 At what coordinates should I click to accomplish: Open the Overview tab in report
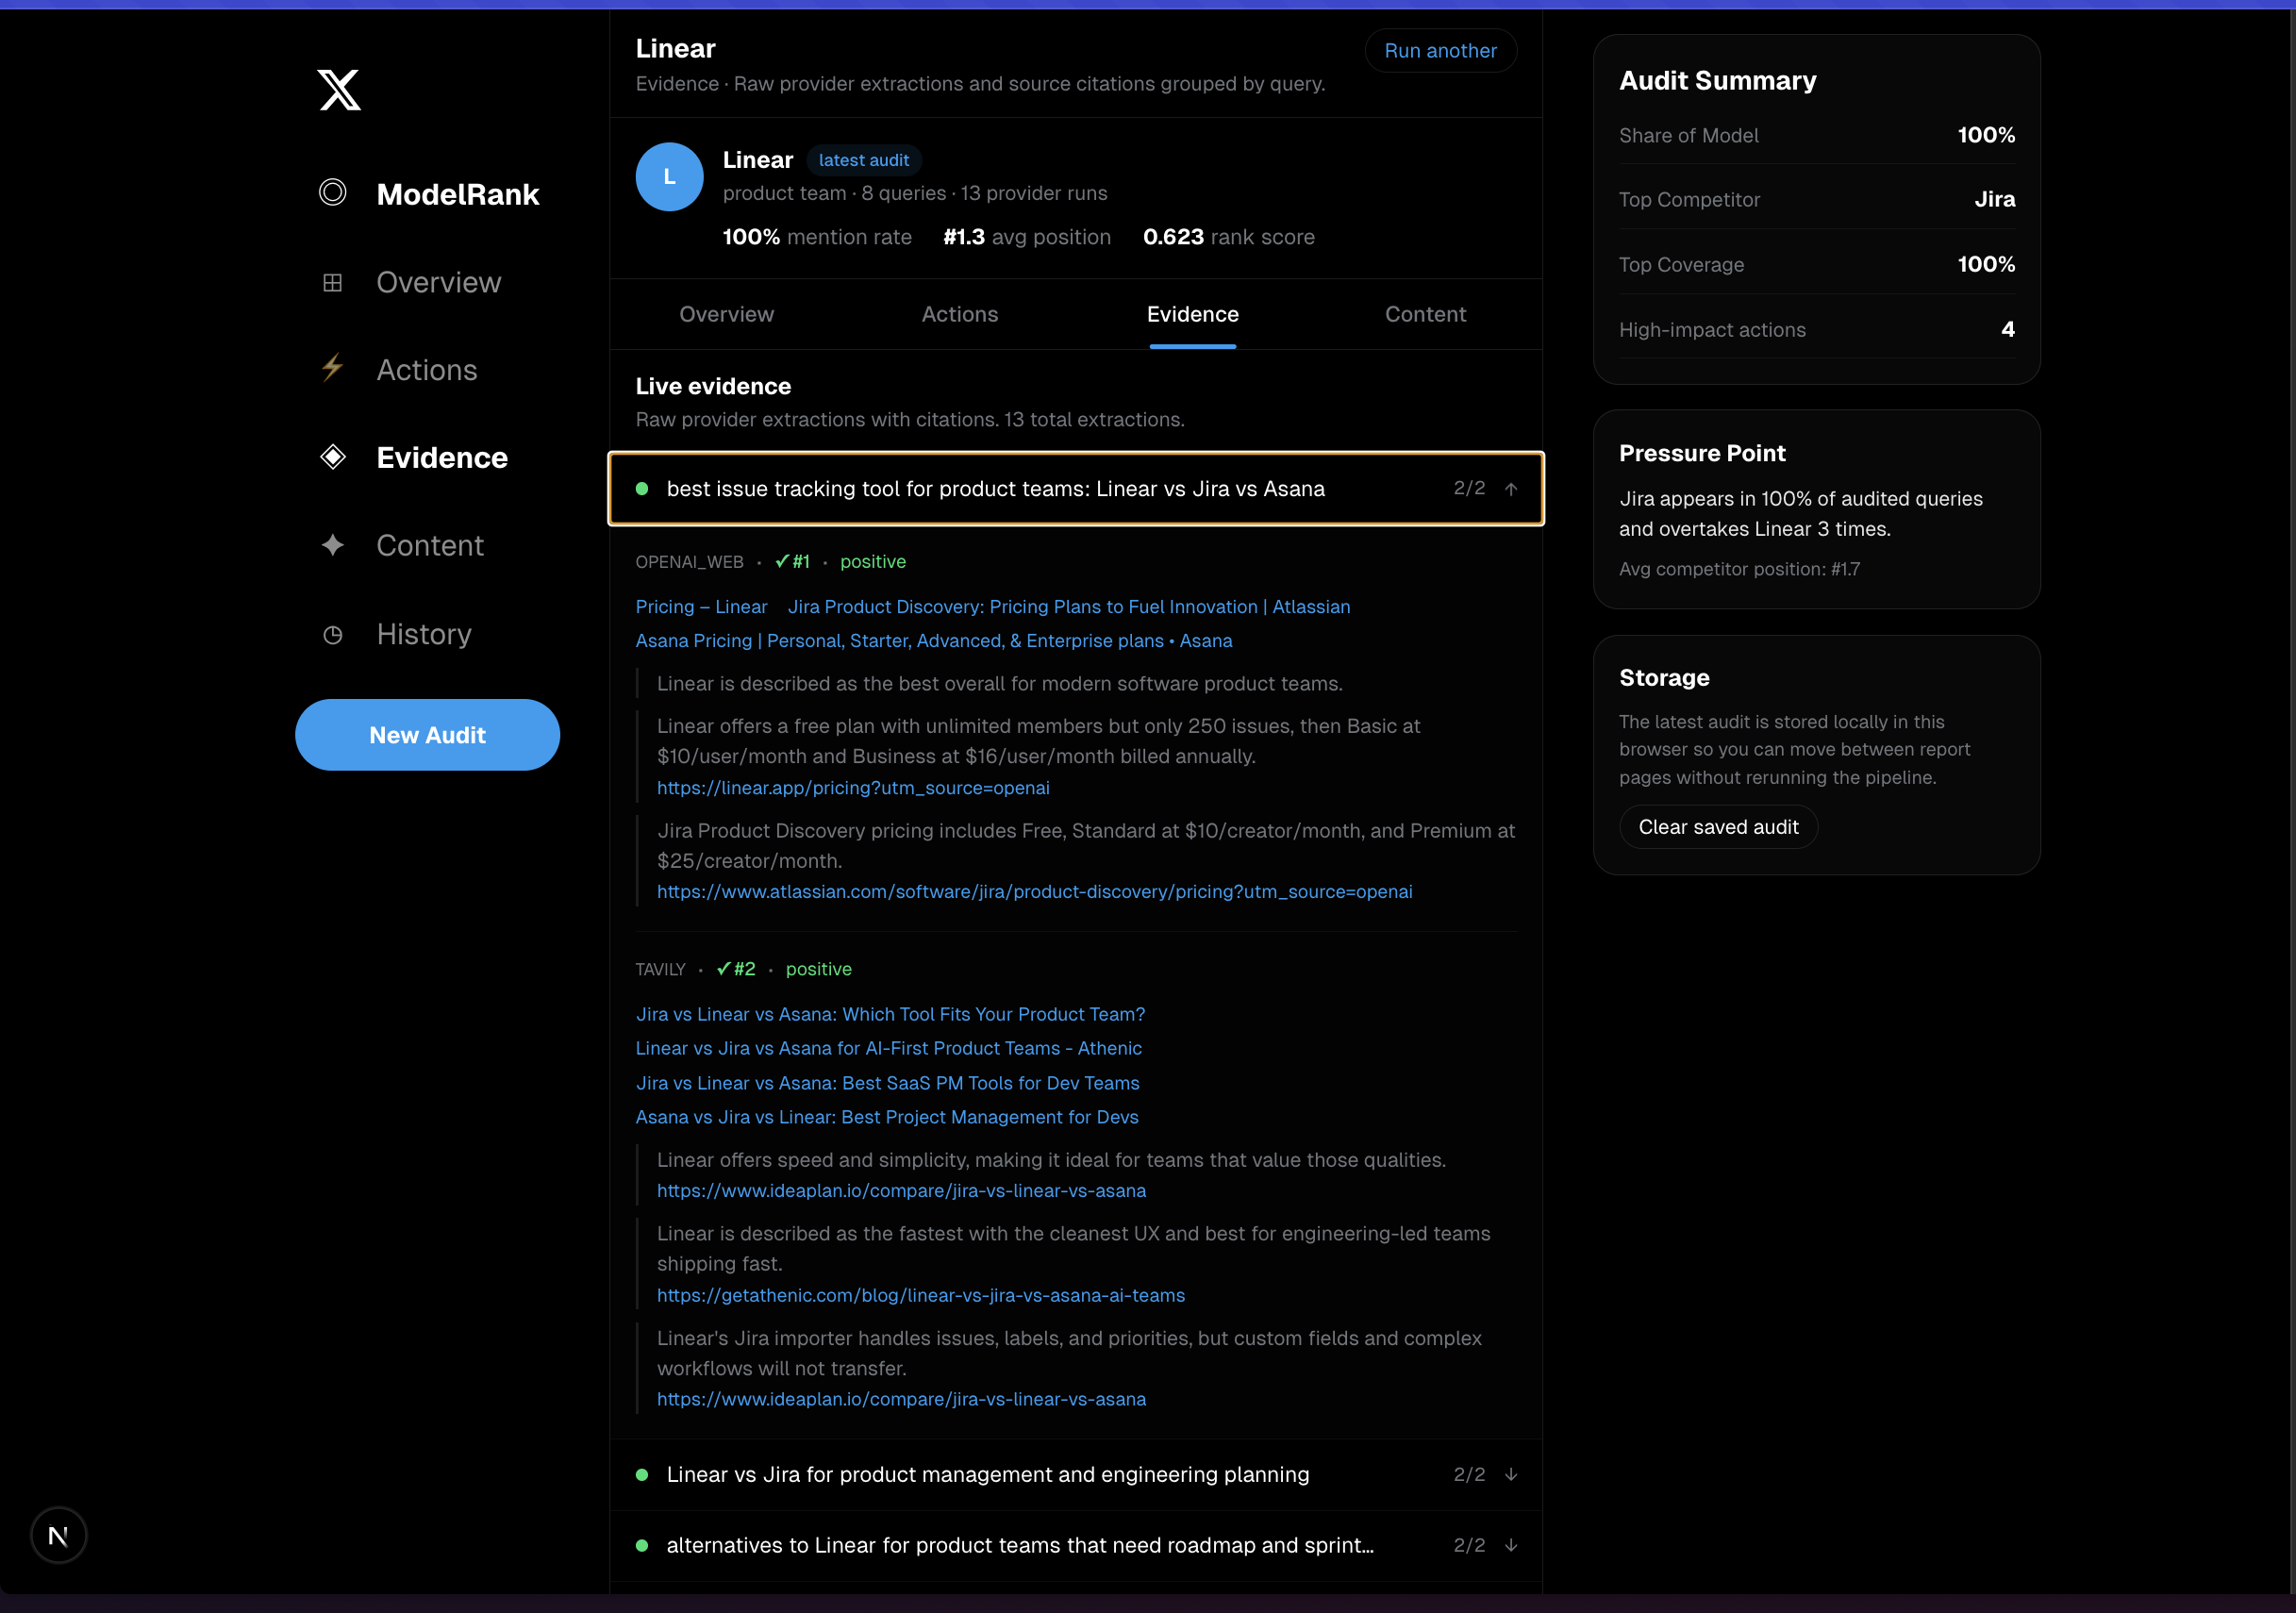click(x=726, y=314)
